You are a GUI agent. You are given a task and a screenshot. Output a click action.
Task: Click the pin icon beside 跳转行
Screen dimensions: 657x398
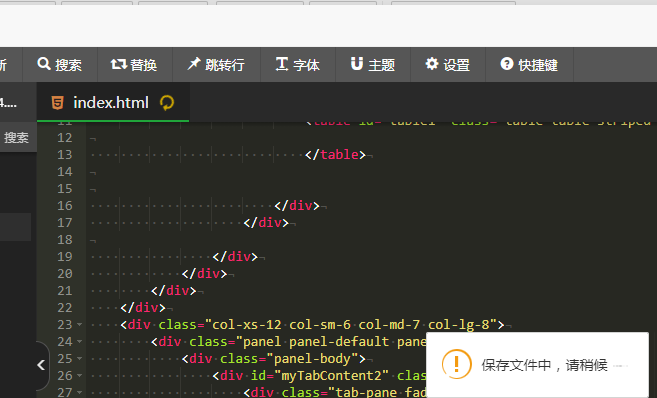[x=194, y=64]
